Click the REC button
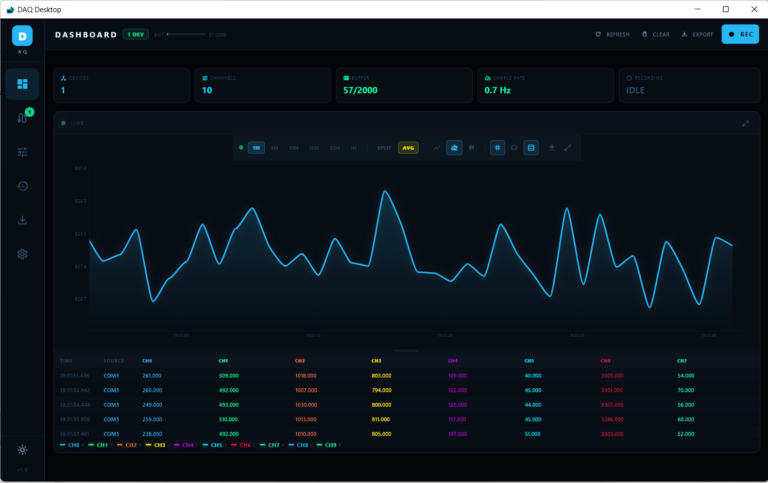768x483 pixels. (x=740, y=34)
